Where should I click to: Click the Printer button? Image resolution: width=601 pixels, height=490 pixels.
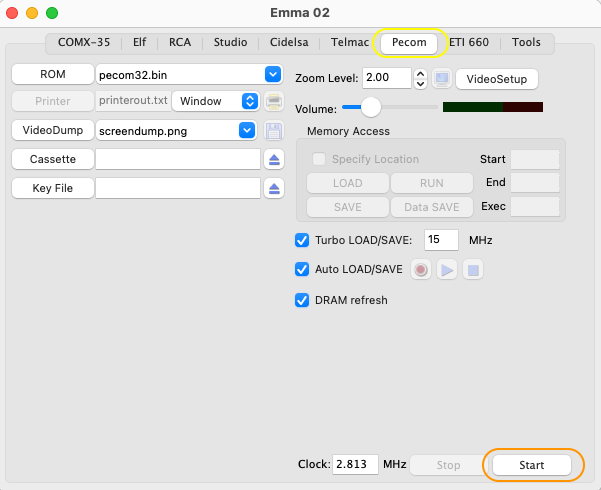[53, 101]
